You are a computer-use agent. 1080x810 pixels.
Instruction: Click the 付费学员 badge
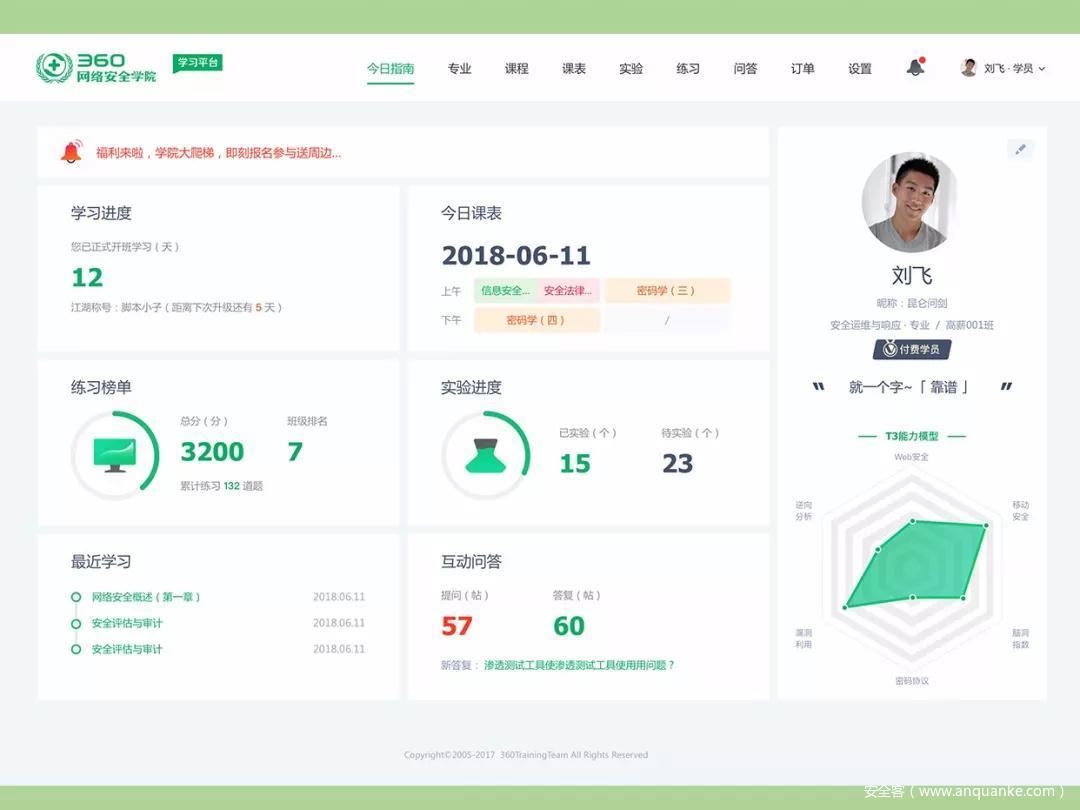pos(911,349)
